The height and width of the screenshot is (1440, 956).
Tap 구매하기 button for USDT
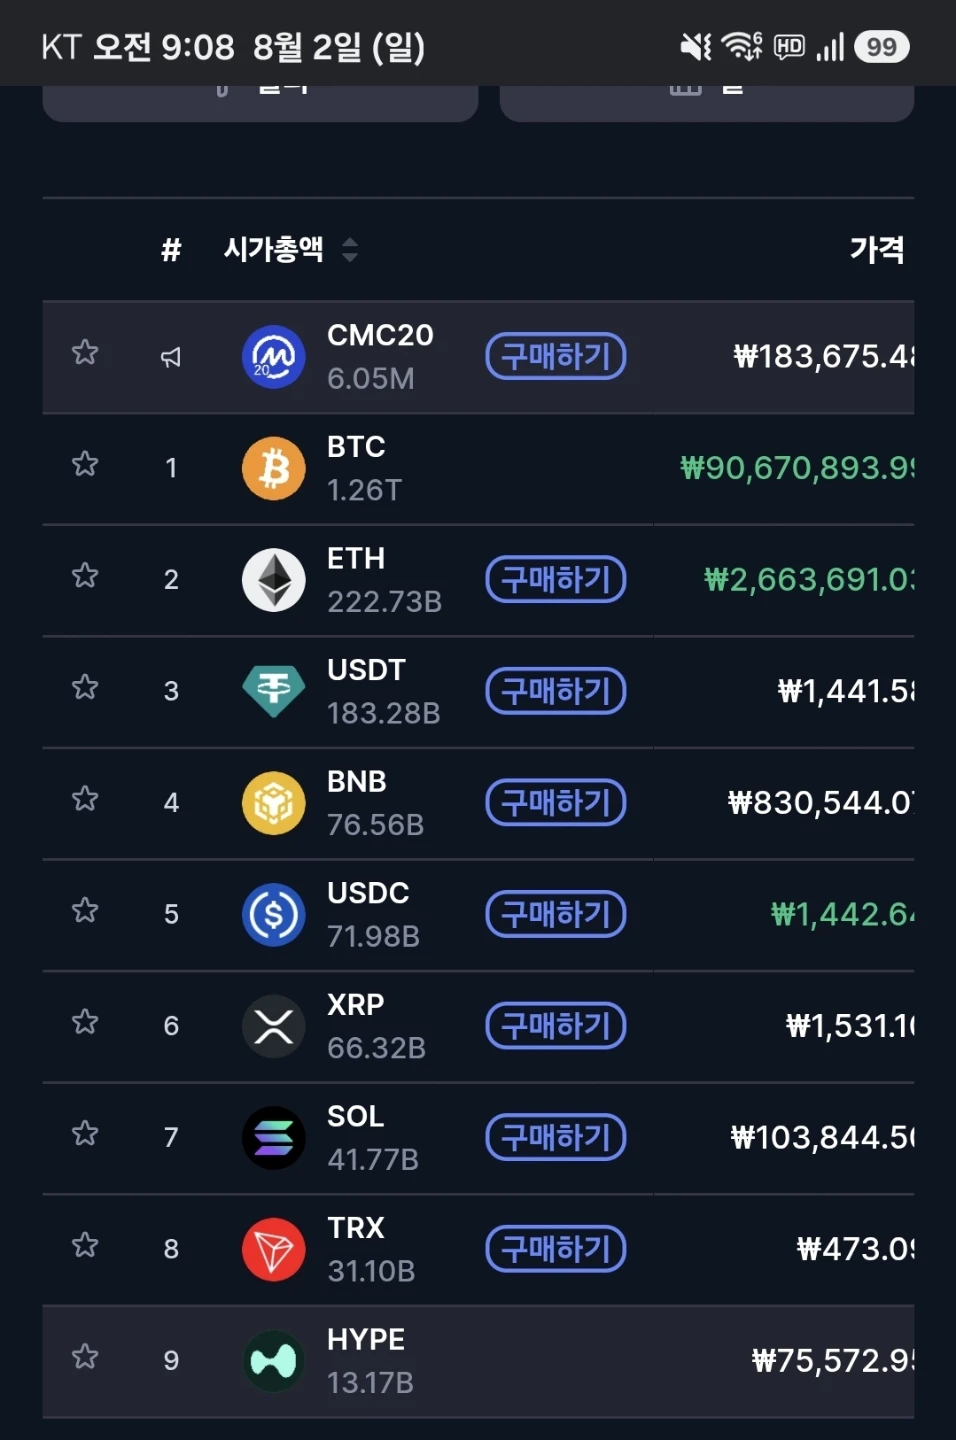[556, 691]
